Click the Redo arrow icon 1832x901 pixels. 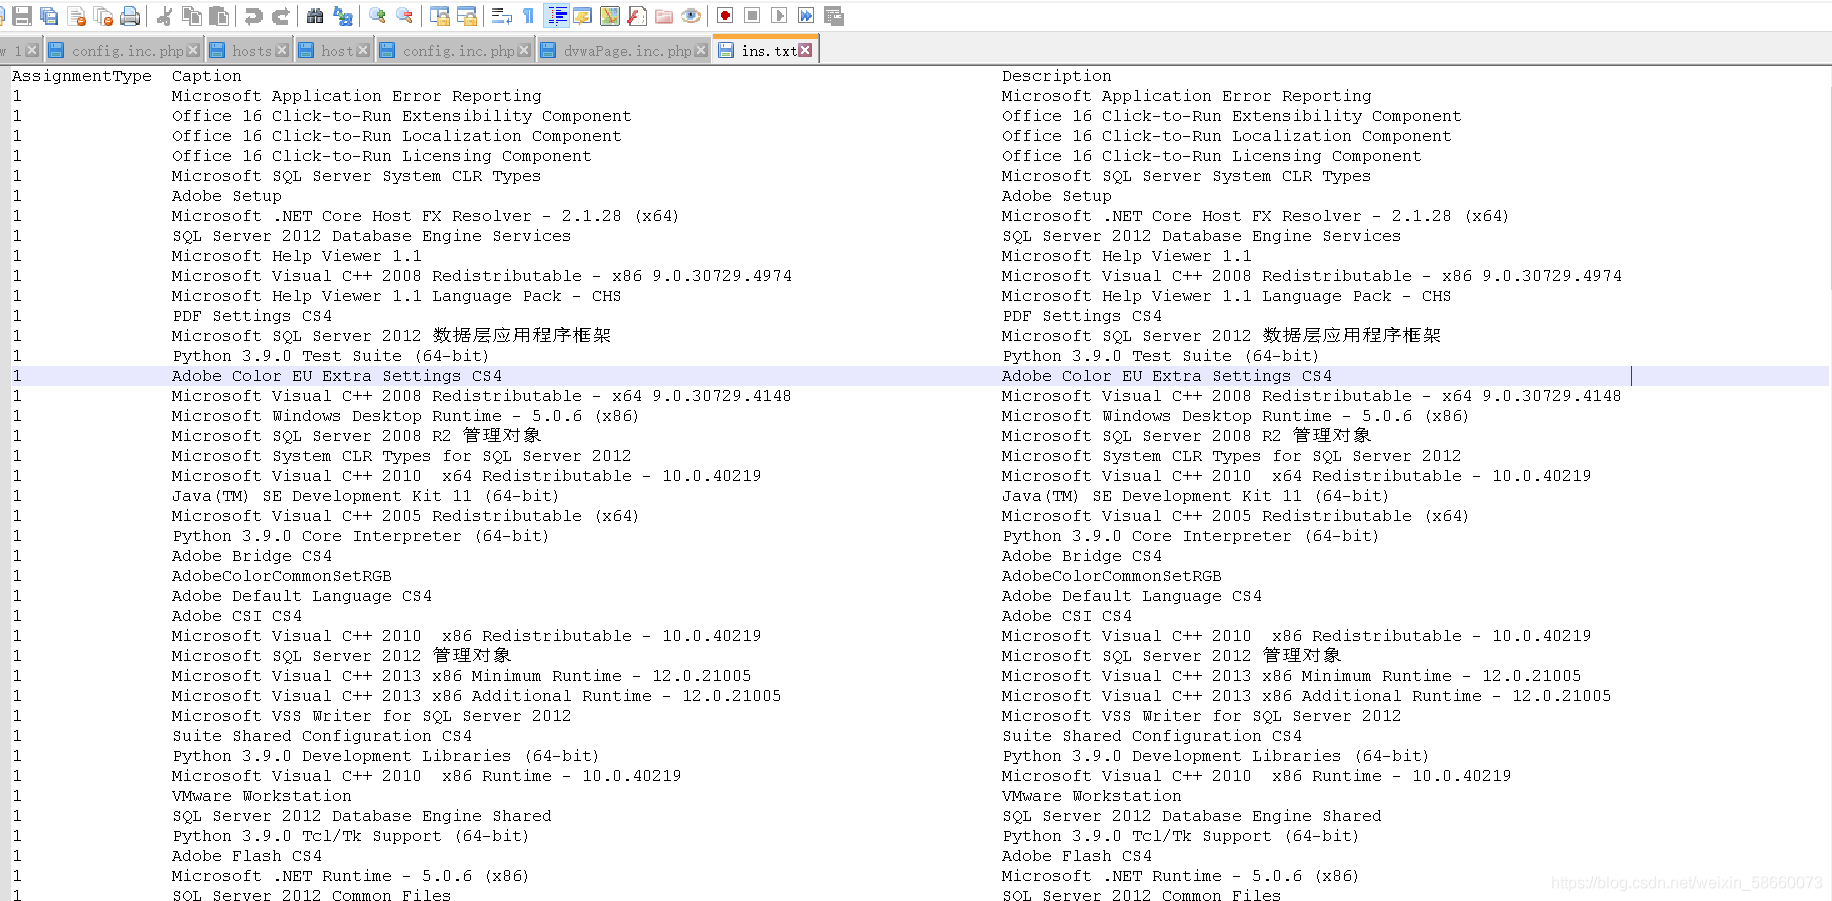pyautogui.click(x=281, y=16)
